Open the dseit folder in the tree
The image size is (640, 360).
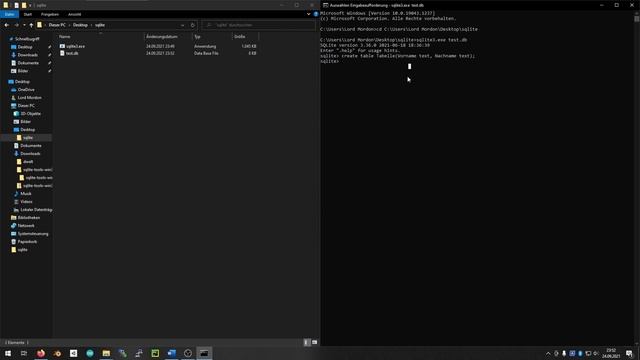click(x=28, y=162)
